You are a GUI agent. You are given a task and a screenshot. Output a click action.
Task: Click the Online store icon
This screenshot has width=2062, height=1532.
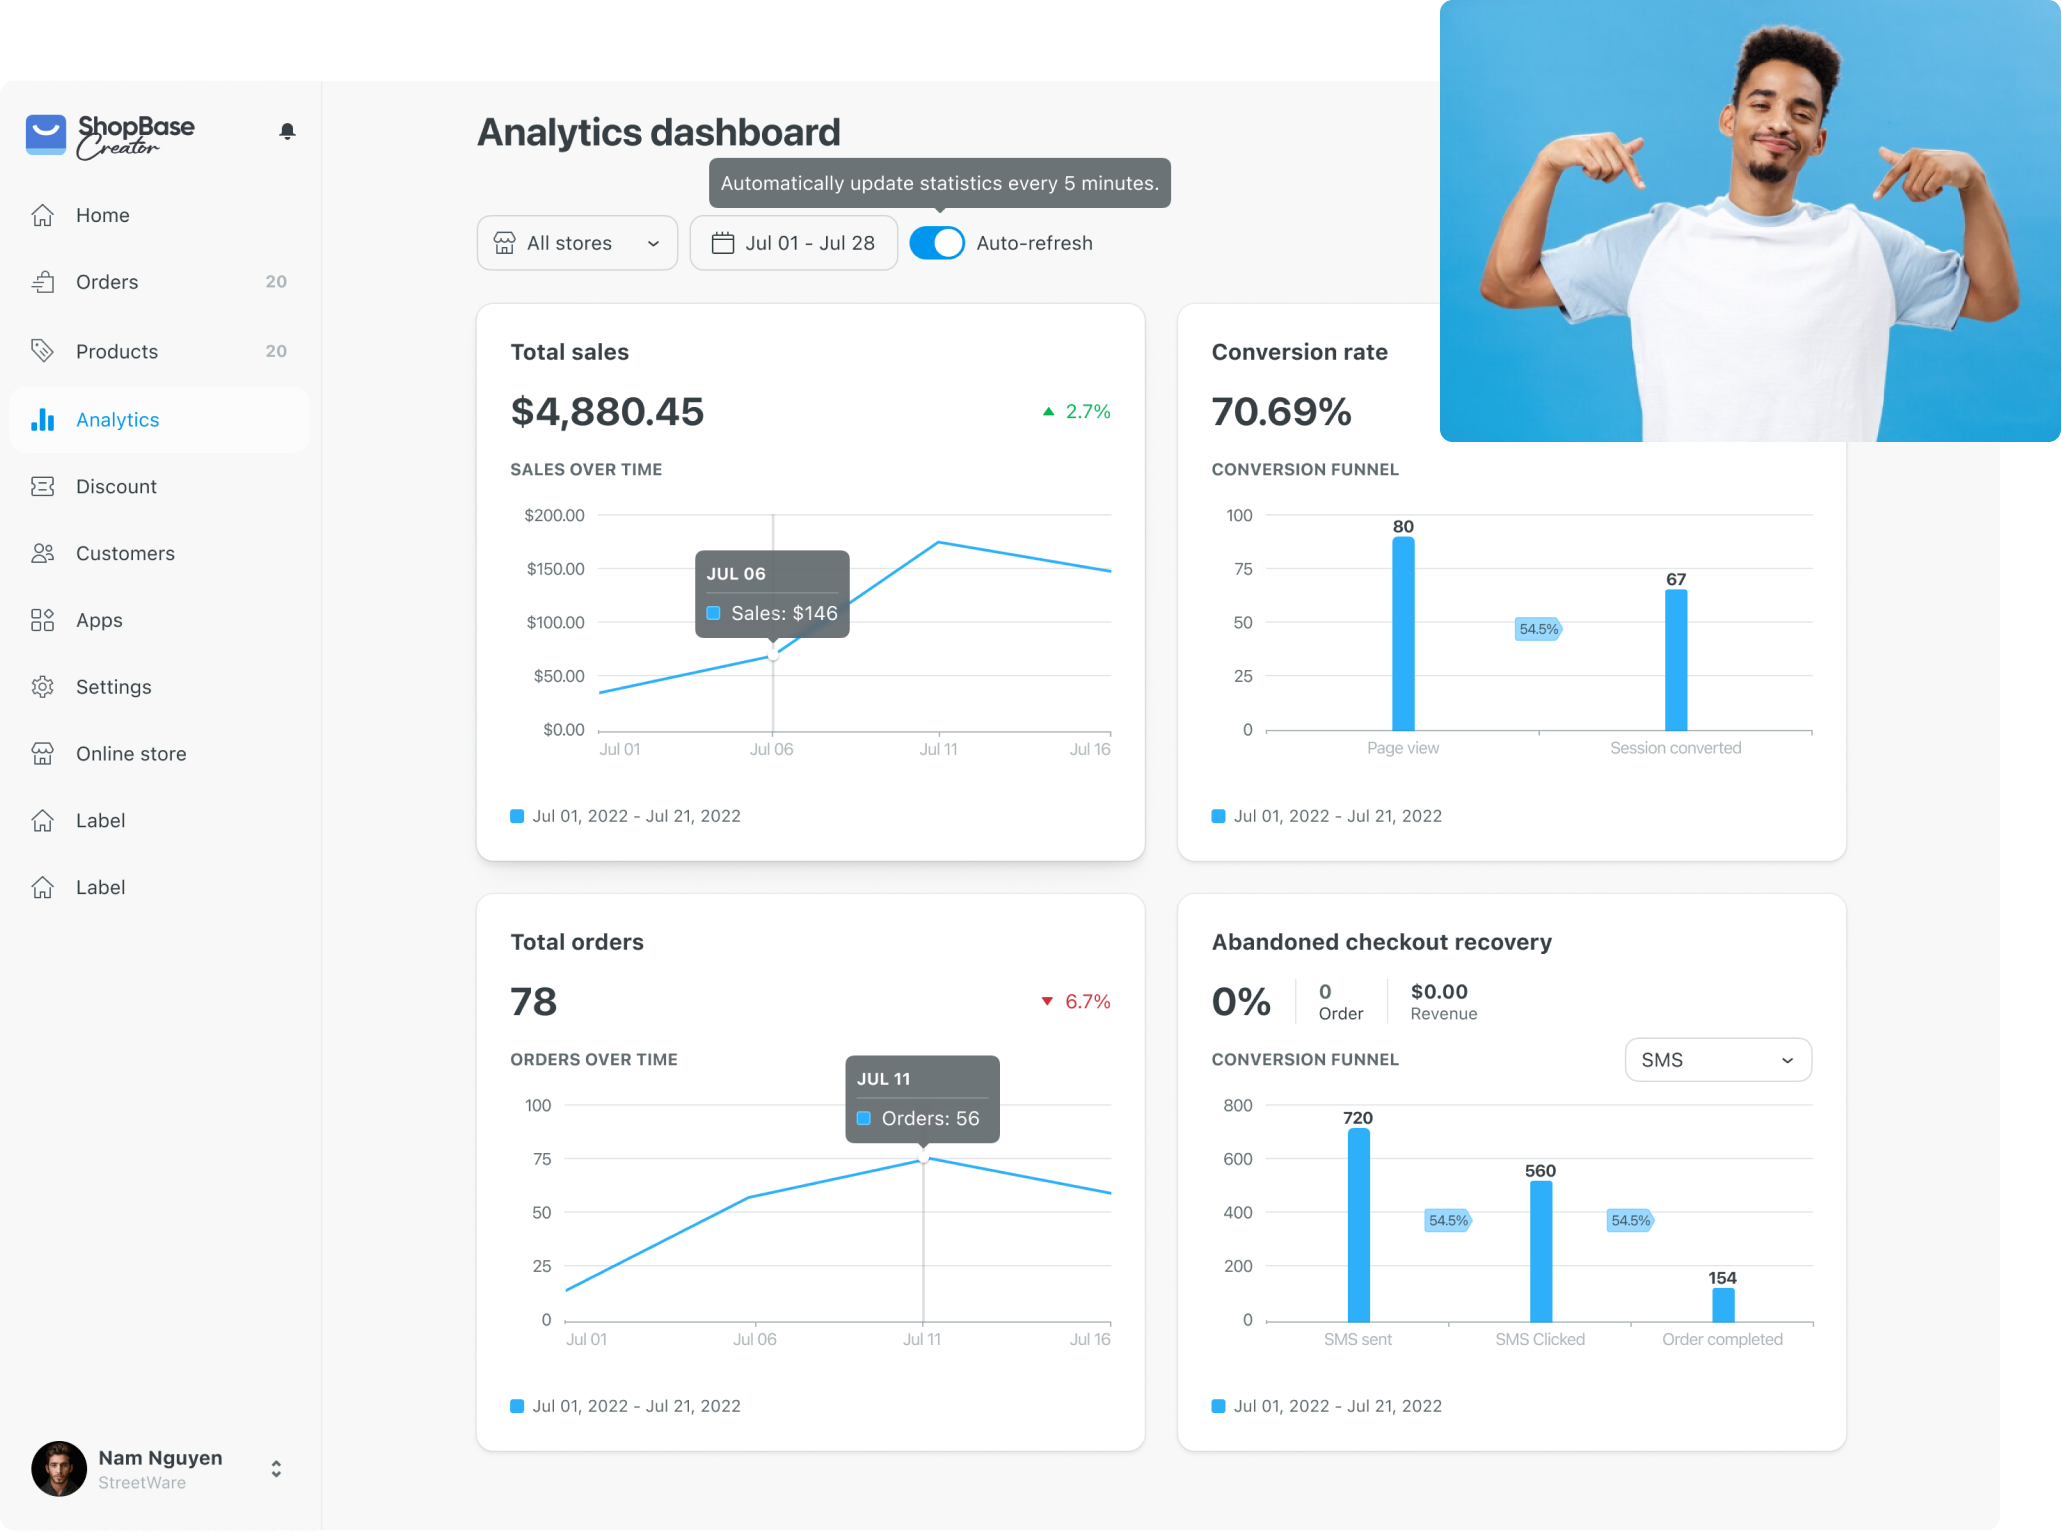click(x=43, y=754)
